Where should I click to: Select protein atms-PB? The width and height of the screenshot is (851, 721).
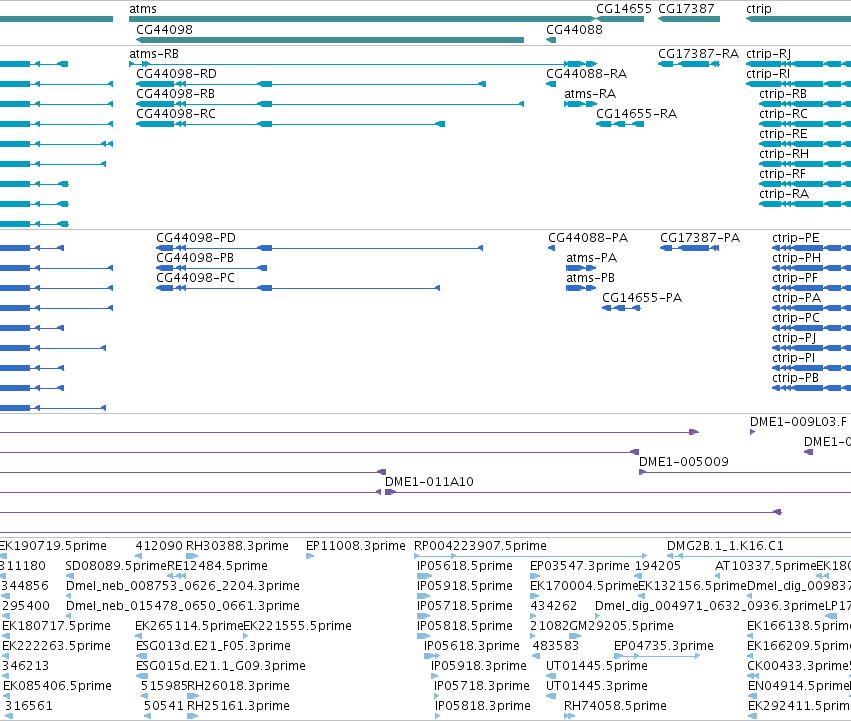click(x=581, y=288)
